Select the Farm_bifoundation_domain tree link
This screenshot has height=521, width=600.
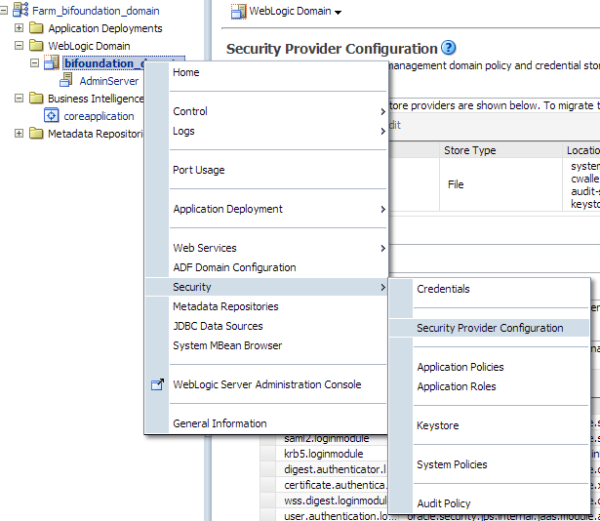[x=96, y=11]
